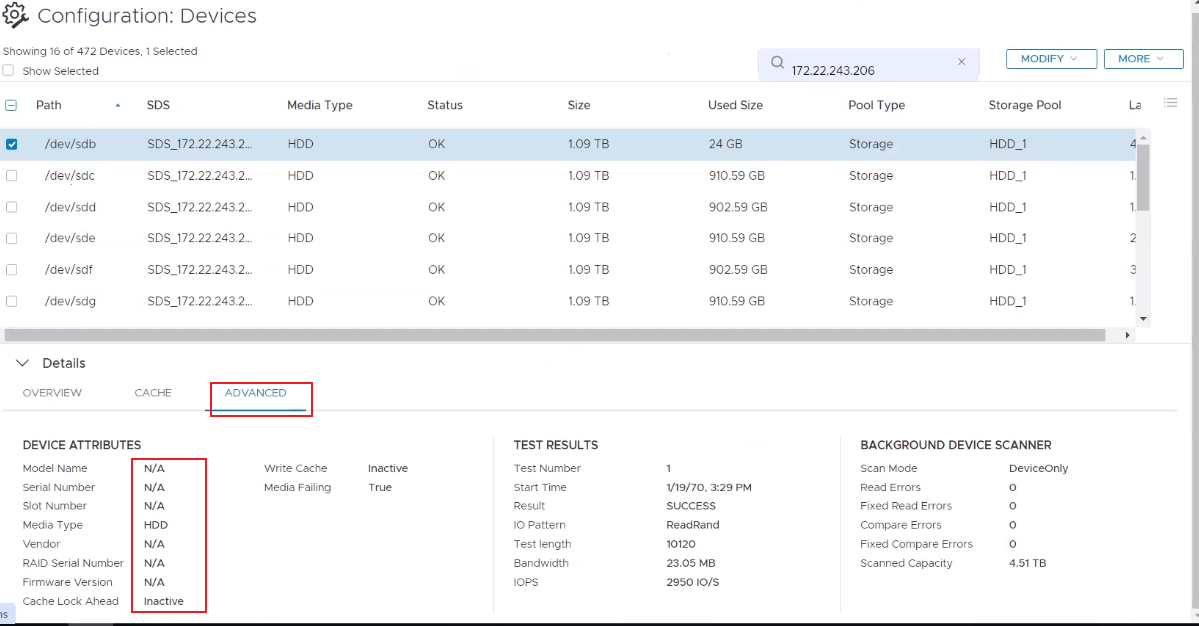
Task: Toggle the select-all header checkbox
Action: coord(11,105)
